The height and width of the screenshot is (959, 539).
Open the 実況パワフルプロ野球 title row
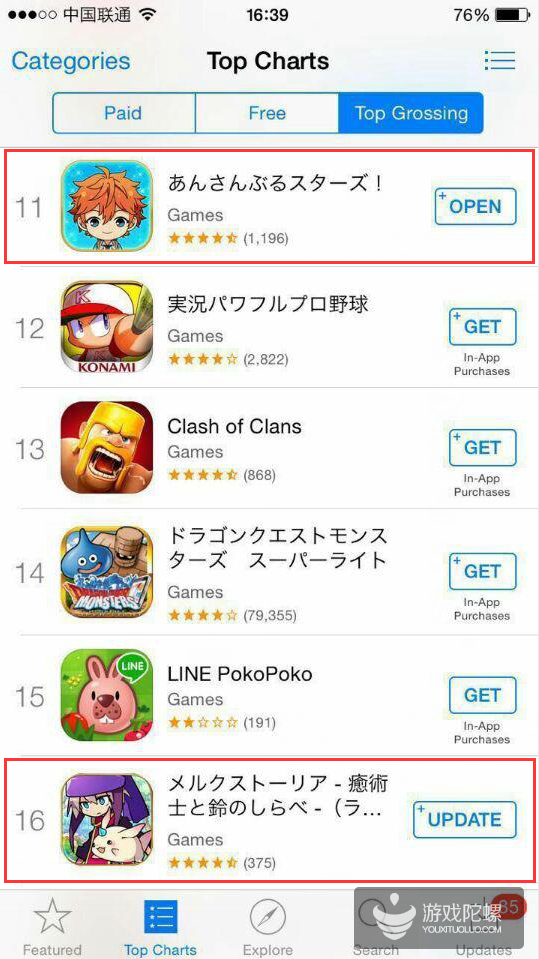(x=269, y=327)
